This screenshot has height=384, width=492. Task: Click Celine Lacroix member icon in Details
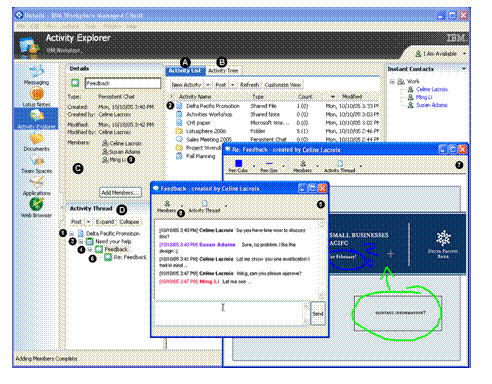105,143
